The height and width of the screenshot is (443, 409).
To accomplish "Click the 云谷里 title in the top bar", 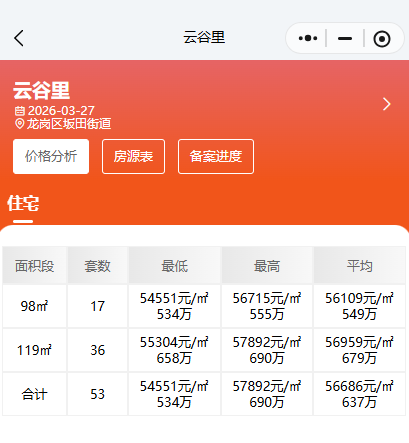I will [x=204, y=37].
